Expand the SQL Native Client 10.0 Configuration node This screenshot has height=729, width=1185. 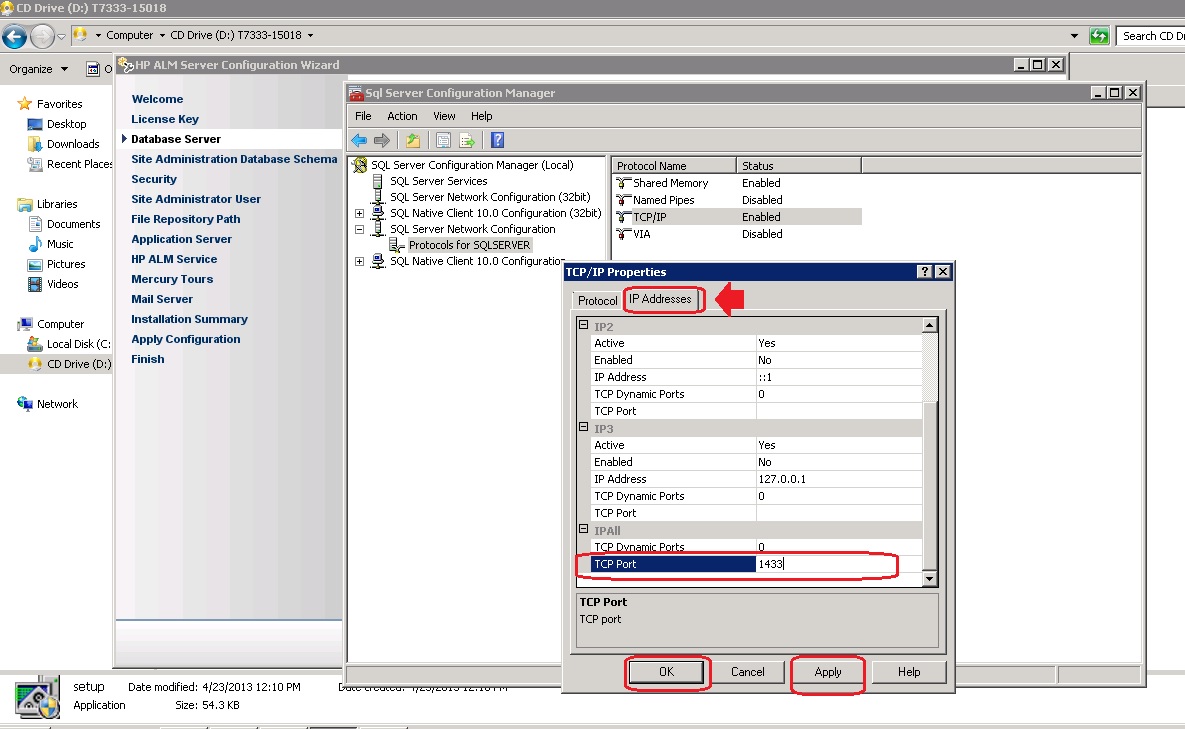point(360,261)
